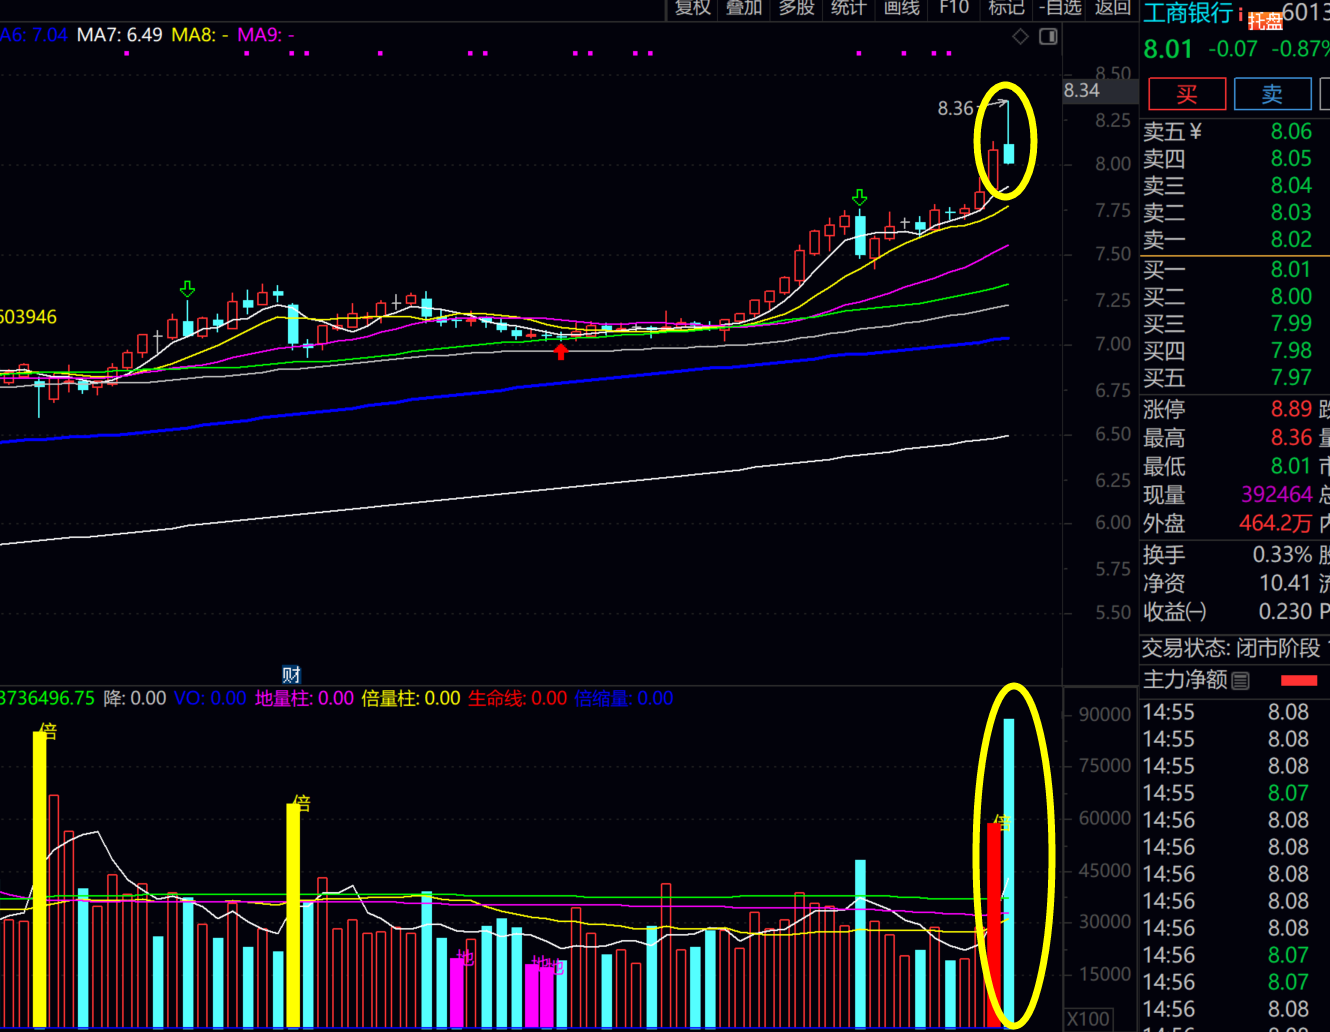The image size is (1330, 1032).
Task: Open the 叠加 overlay menu
Action: click(x=744, y=8)
